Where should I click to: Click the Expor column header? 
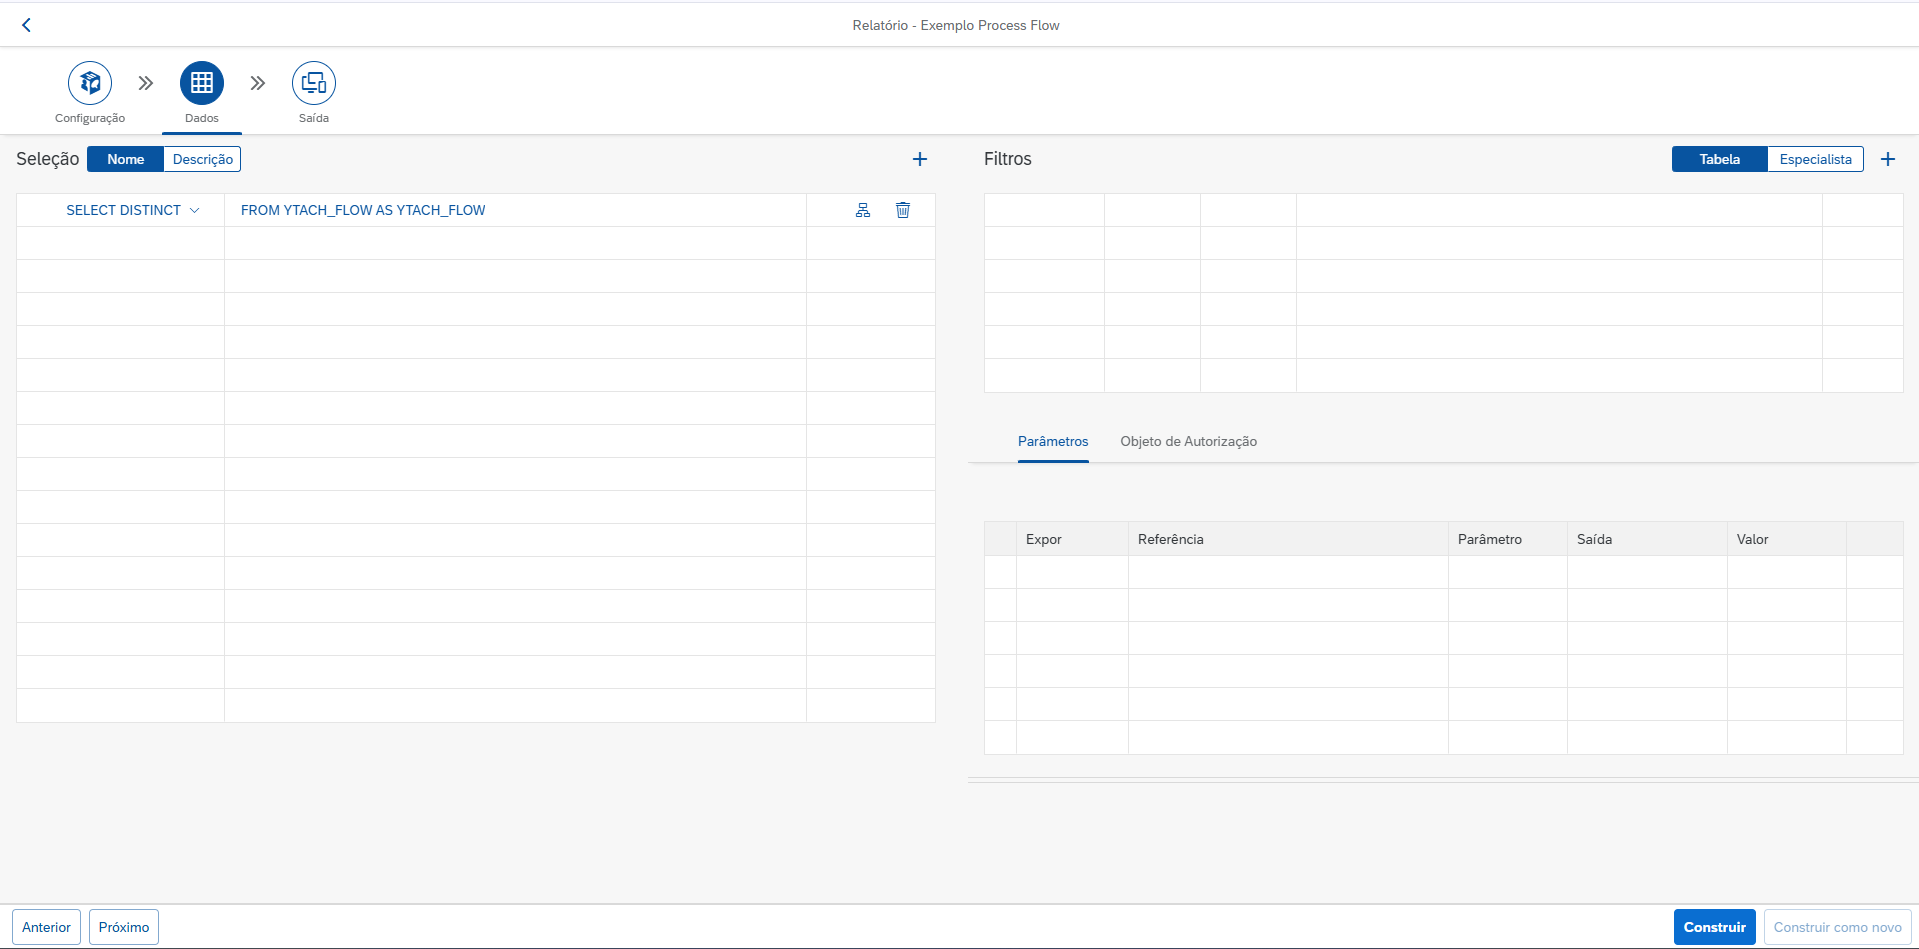coord(1072,539)
